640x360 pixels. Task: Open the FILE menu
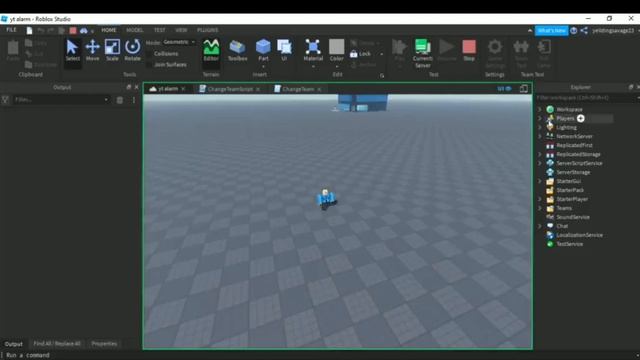(11, 30)
